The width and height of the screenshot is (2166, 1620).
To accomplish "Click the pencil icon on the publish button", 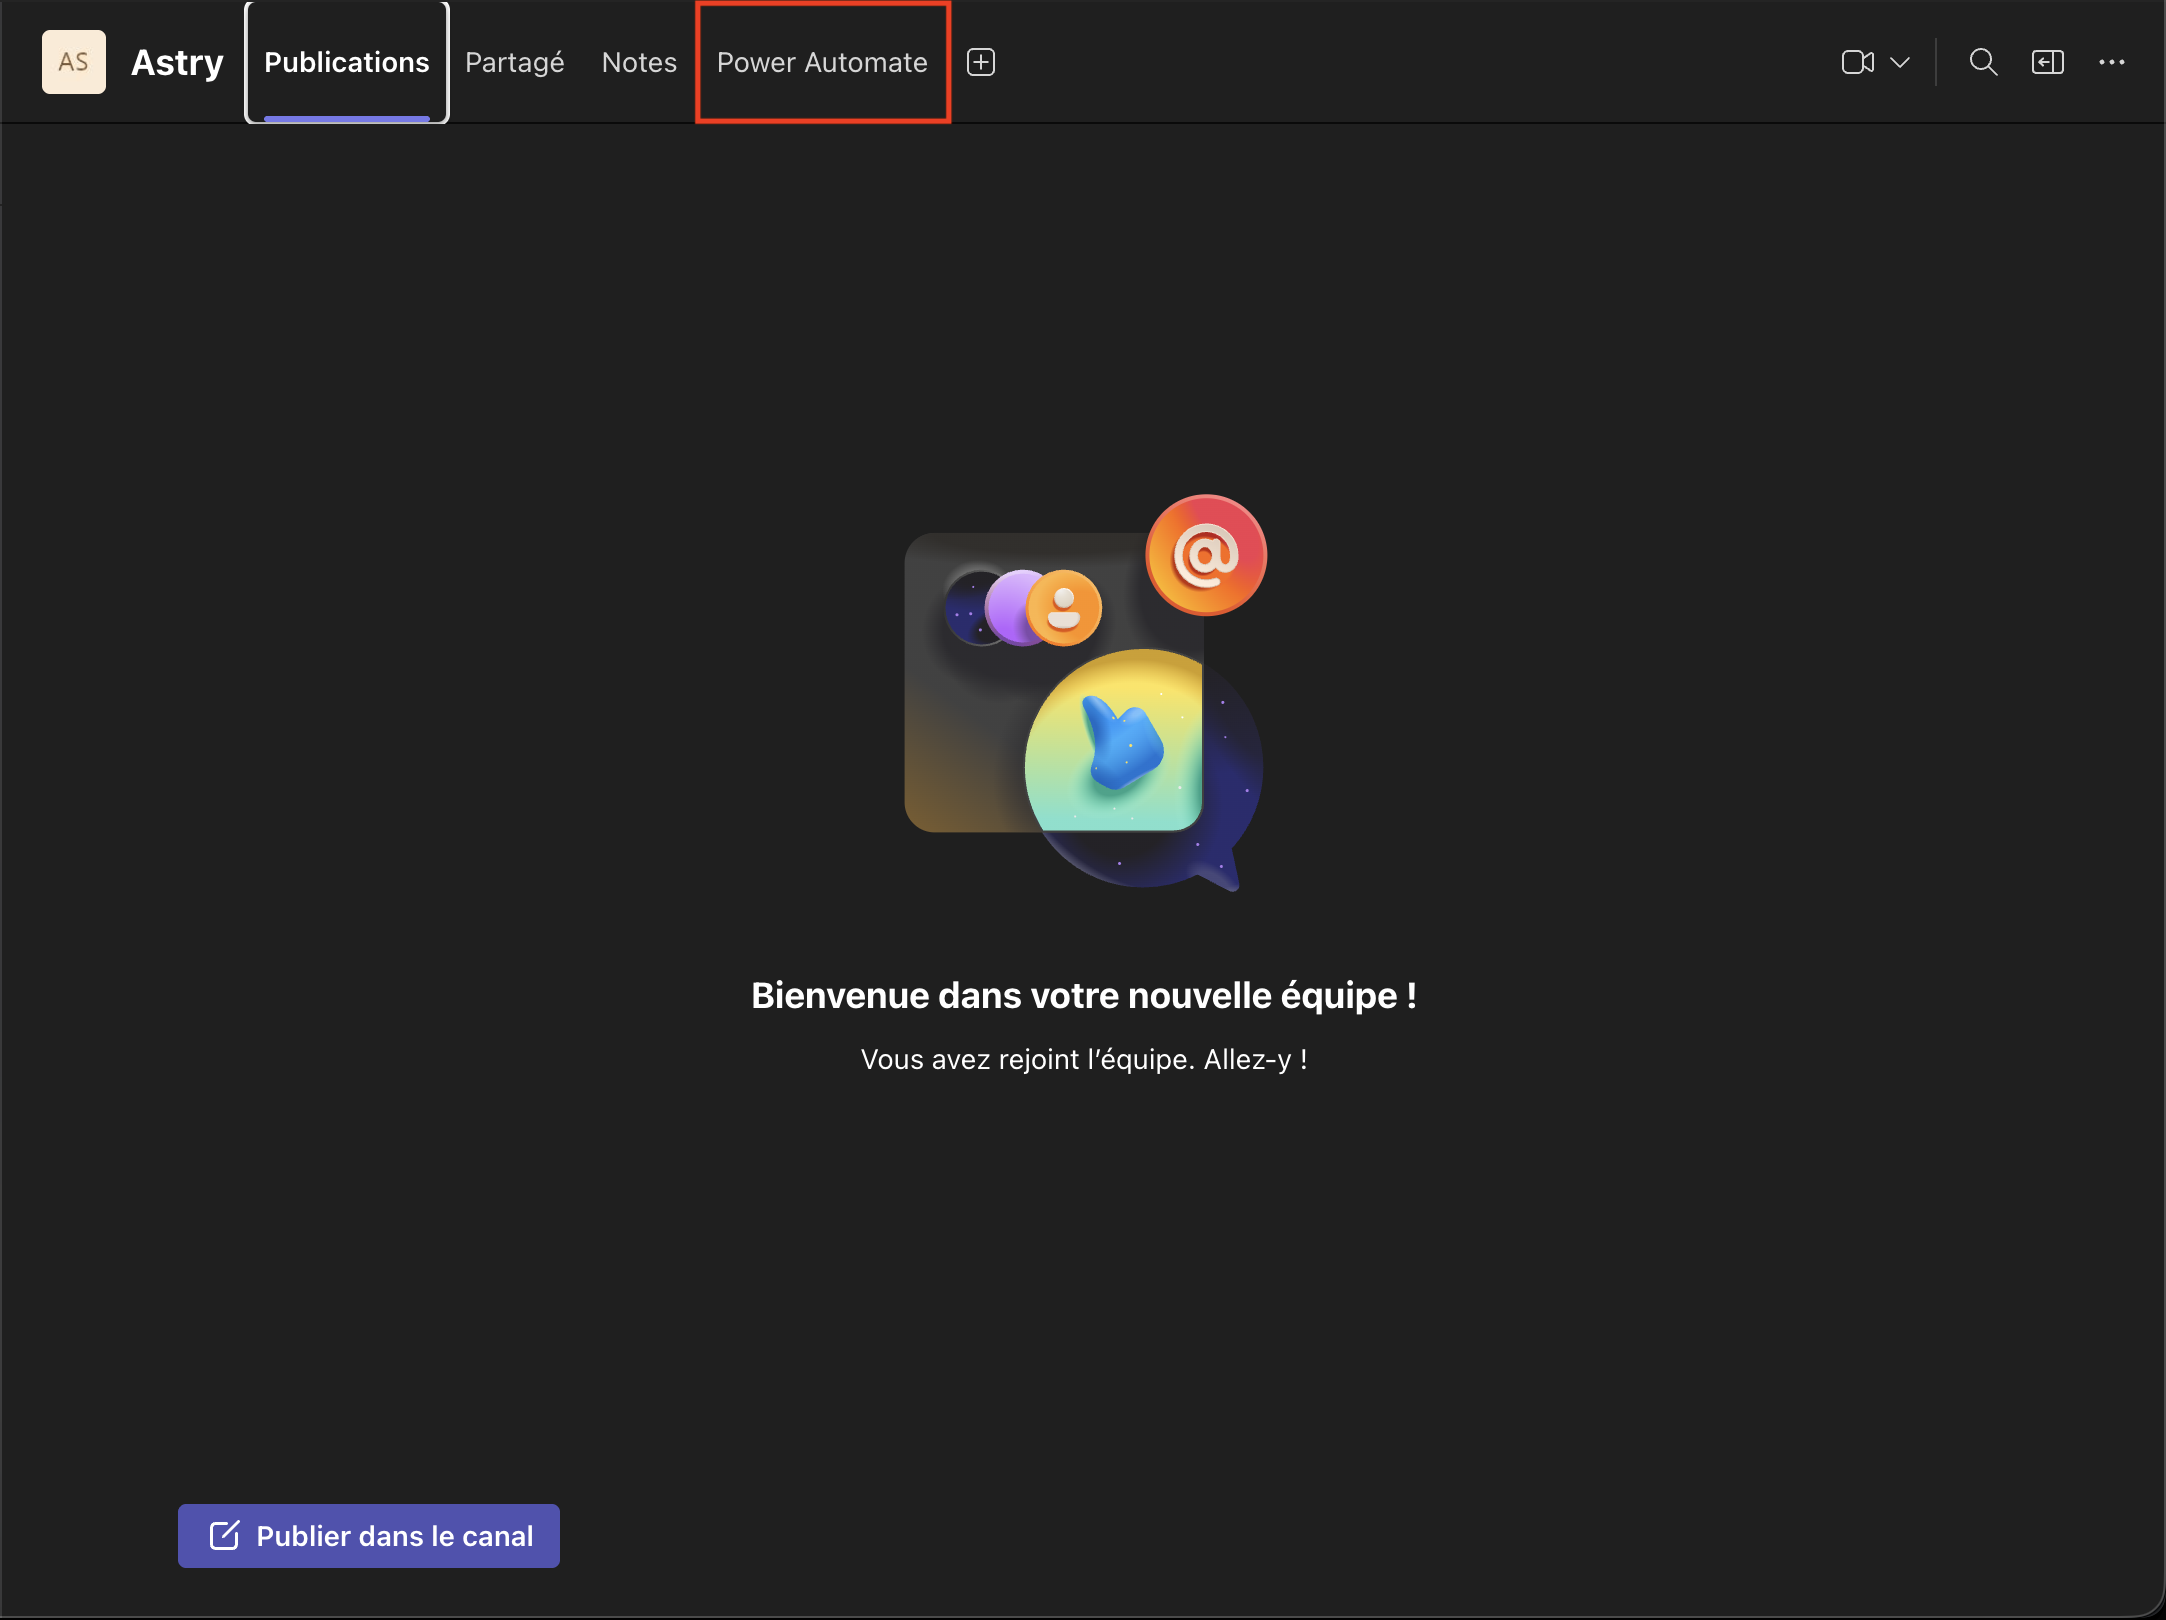I will coord(224,1535).
